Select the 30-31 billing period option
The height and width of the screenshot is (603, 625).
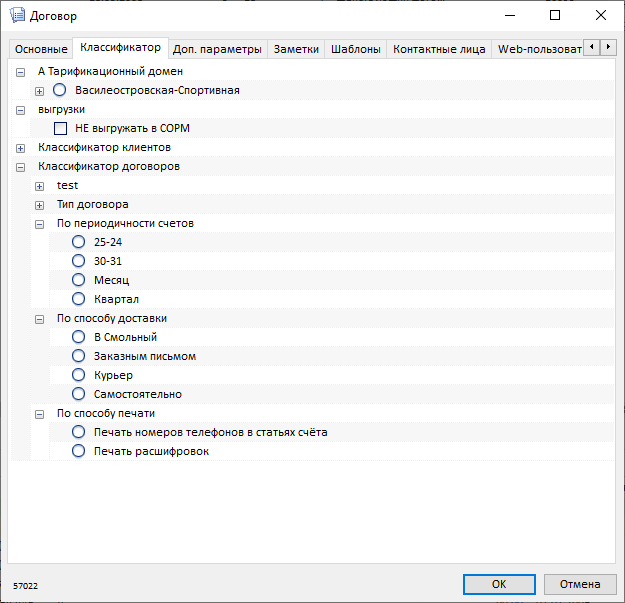pos(79,261)
